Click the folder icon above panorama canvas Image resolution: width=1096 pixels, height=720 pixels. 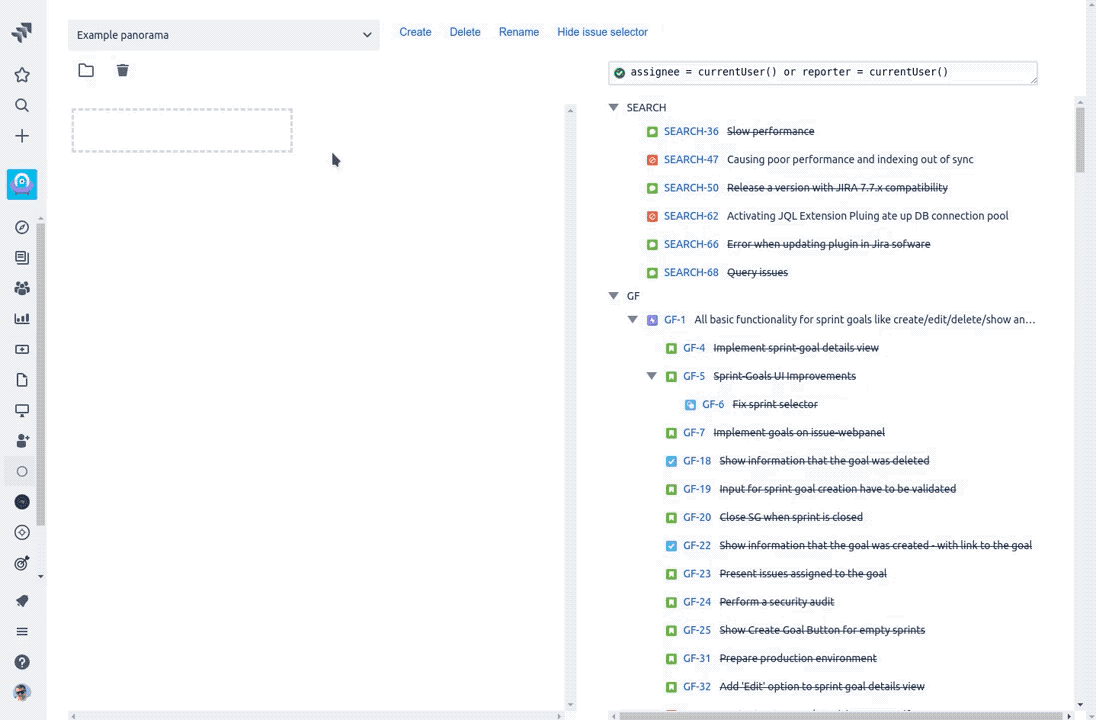(86, 70)
